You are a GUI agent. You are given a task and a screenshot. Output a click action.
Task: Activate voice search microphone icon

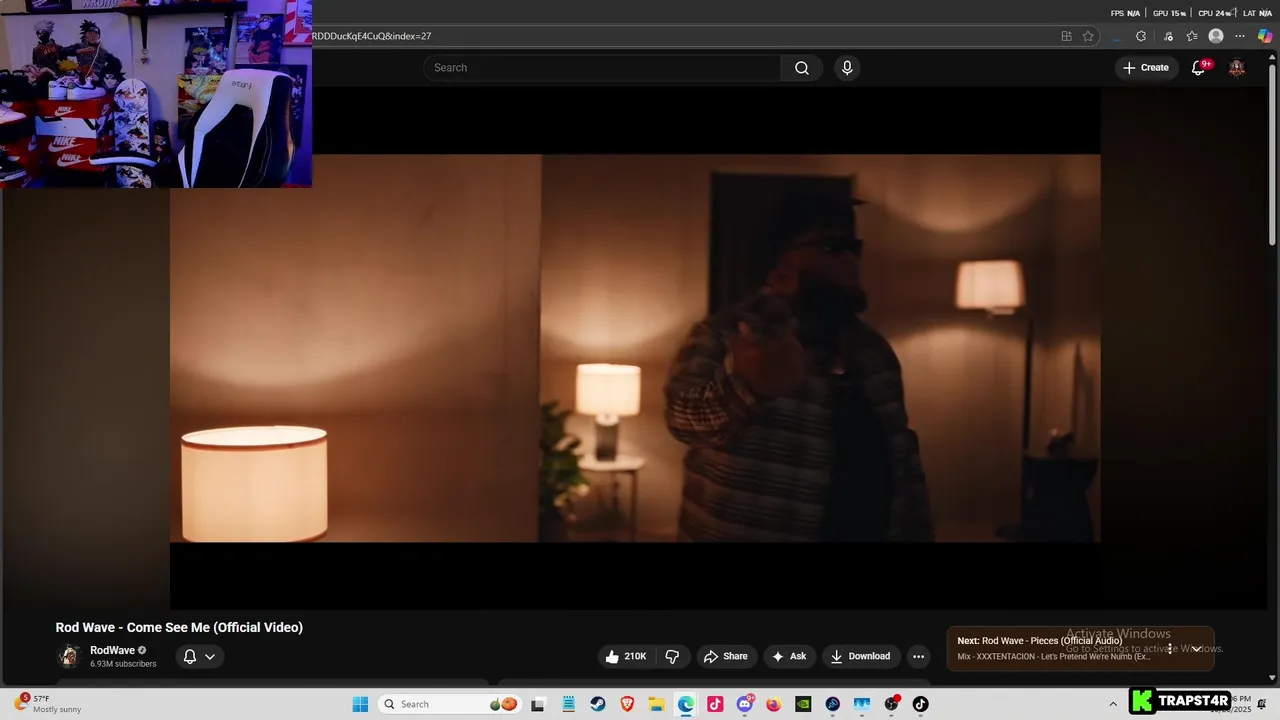847,68
